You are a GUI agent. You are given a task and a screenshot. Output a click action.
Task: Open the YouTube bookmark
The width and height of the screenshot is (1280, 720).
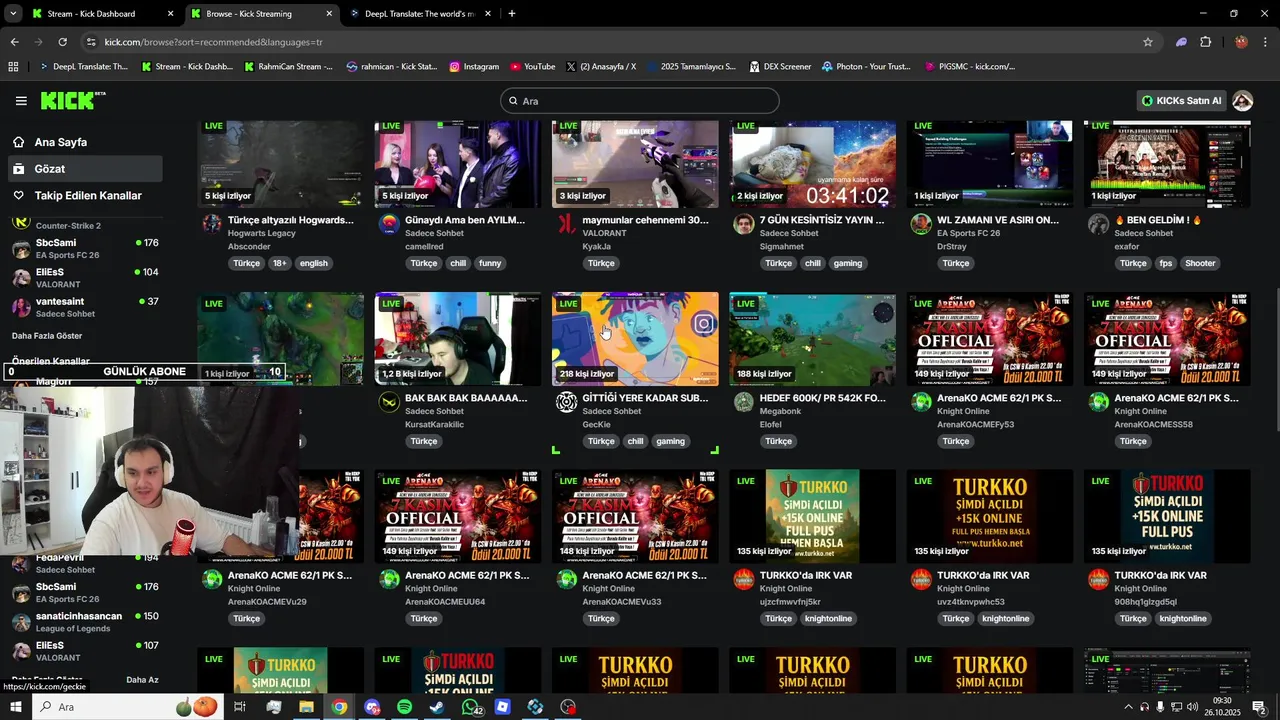[x=532, y=67]
